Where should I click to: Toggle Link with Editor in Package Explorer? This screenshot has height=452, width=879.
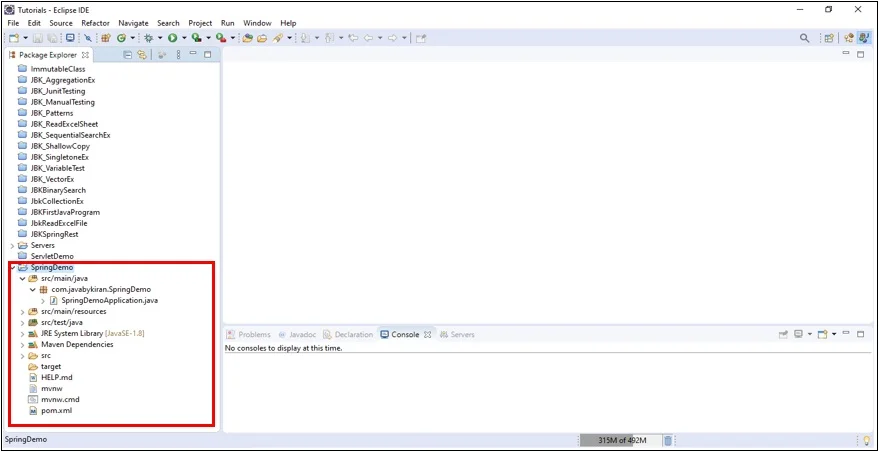coord(142,54)
